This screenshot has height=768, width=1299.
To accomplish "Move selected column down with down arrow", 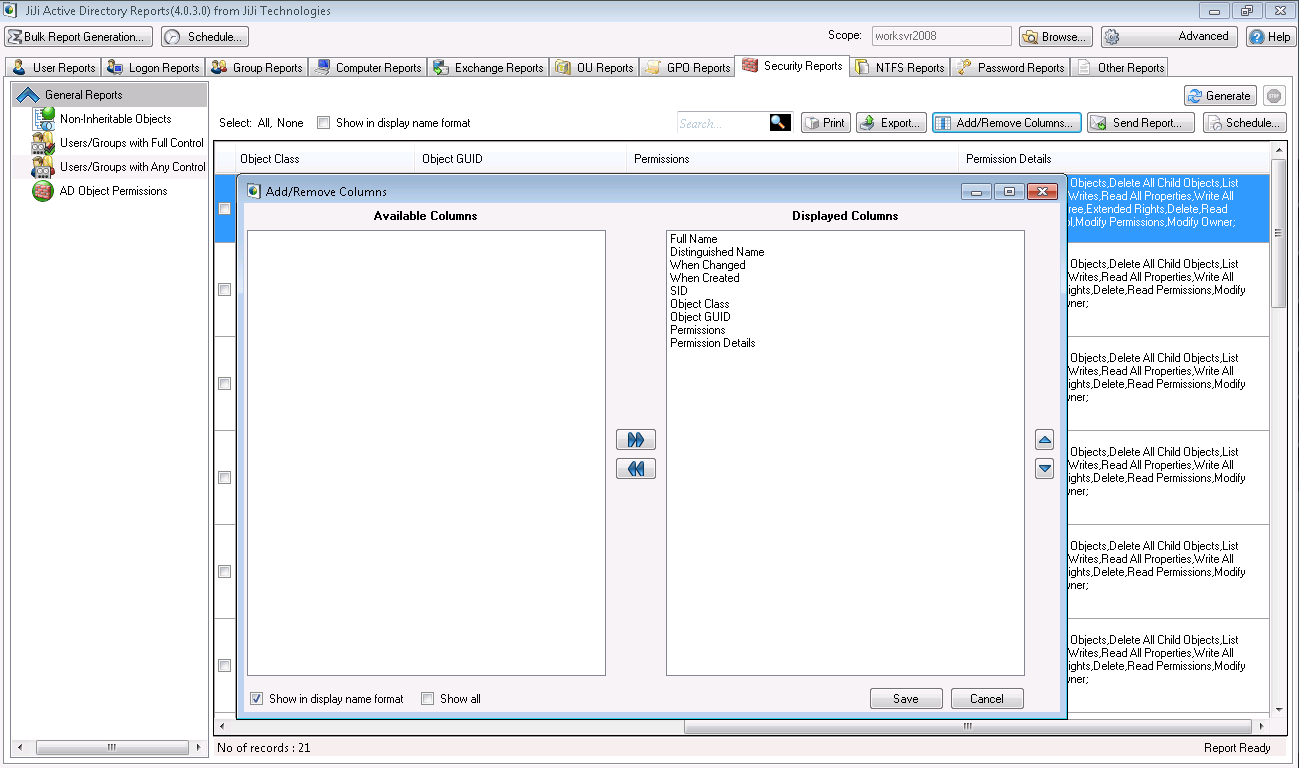I will (1045, 468).
